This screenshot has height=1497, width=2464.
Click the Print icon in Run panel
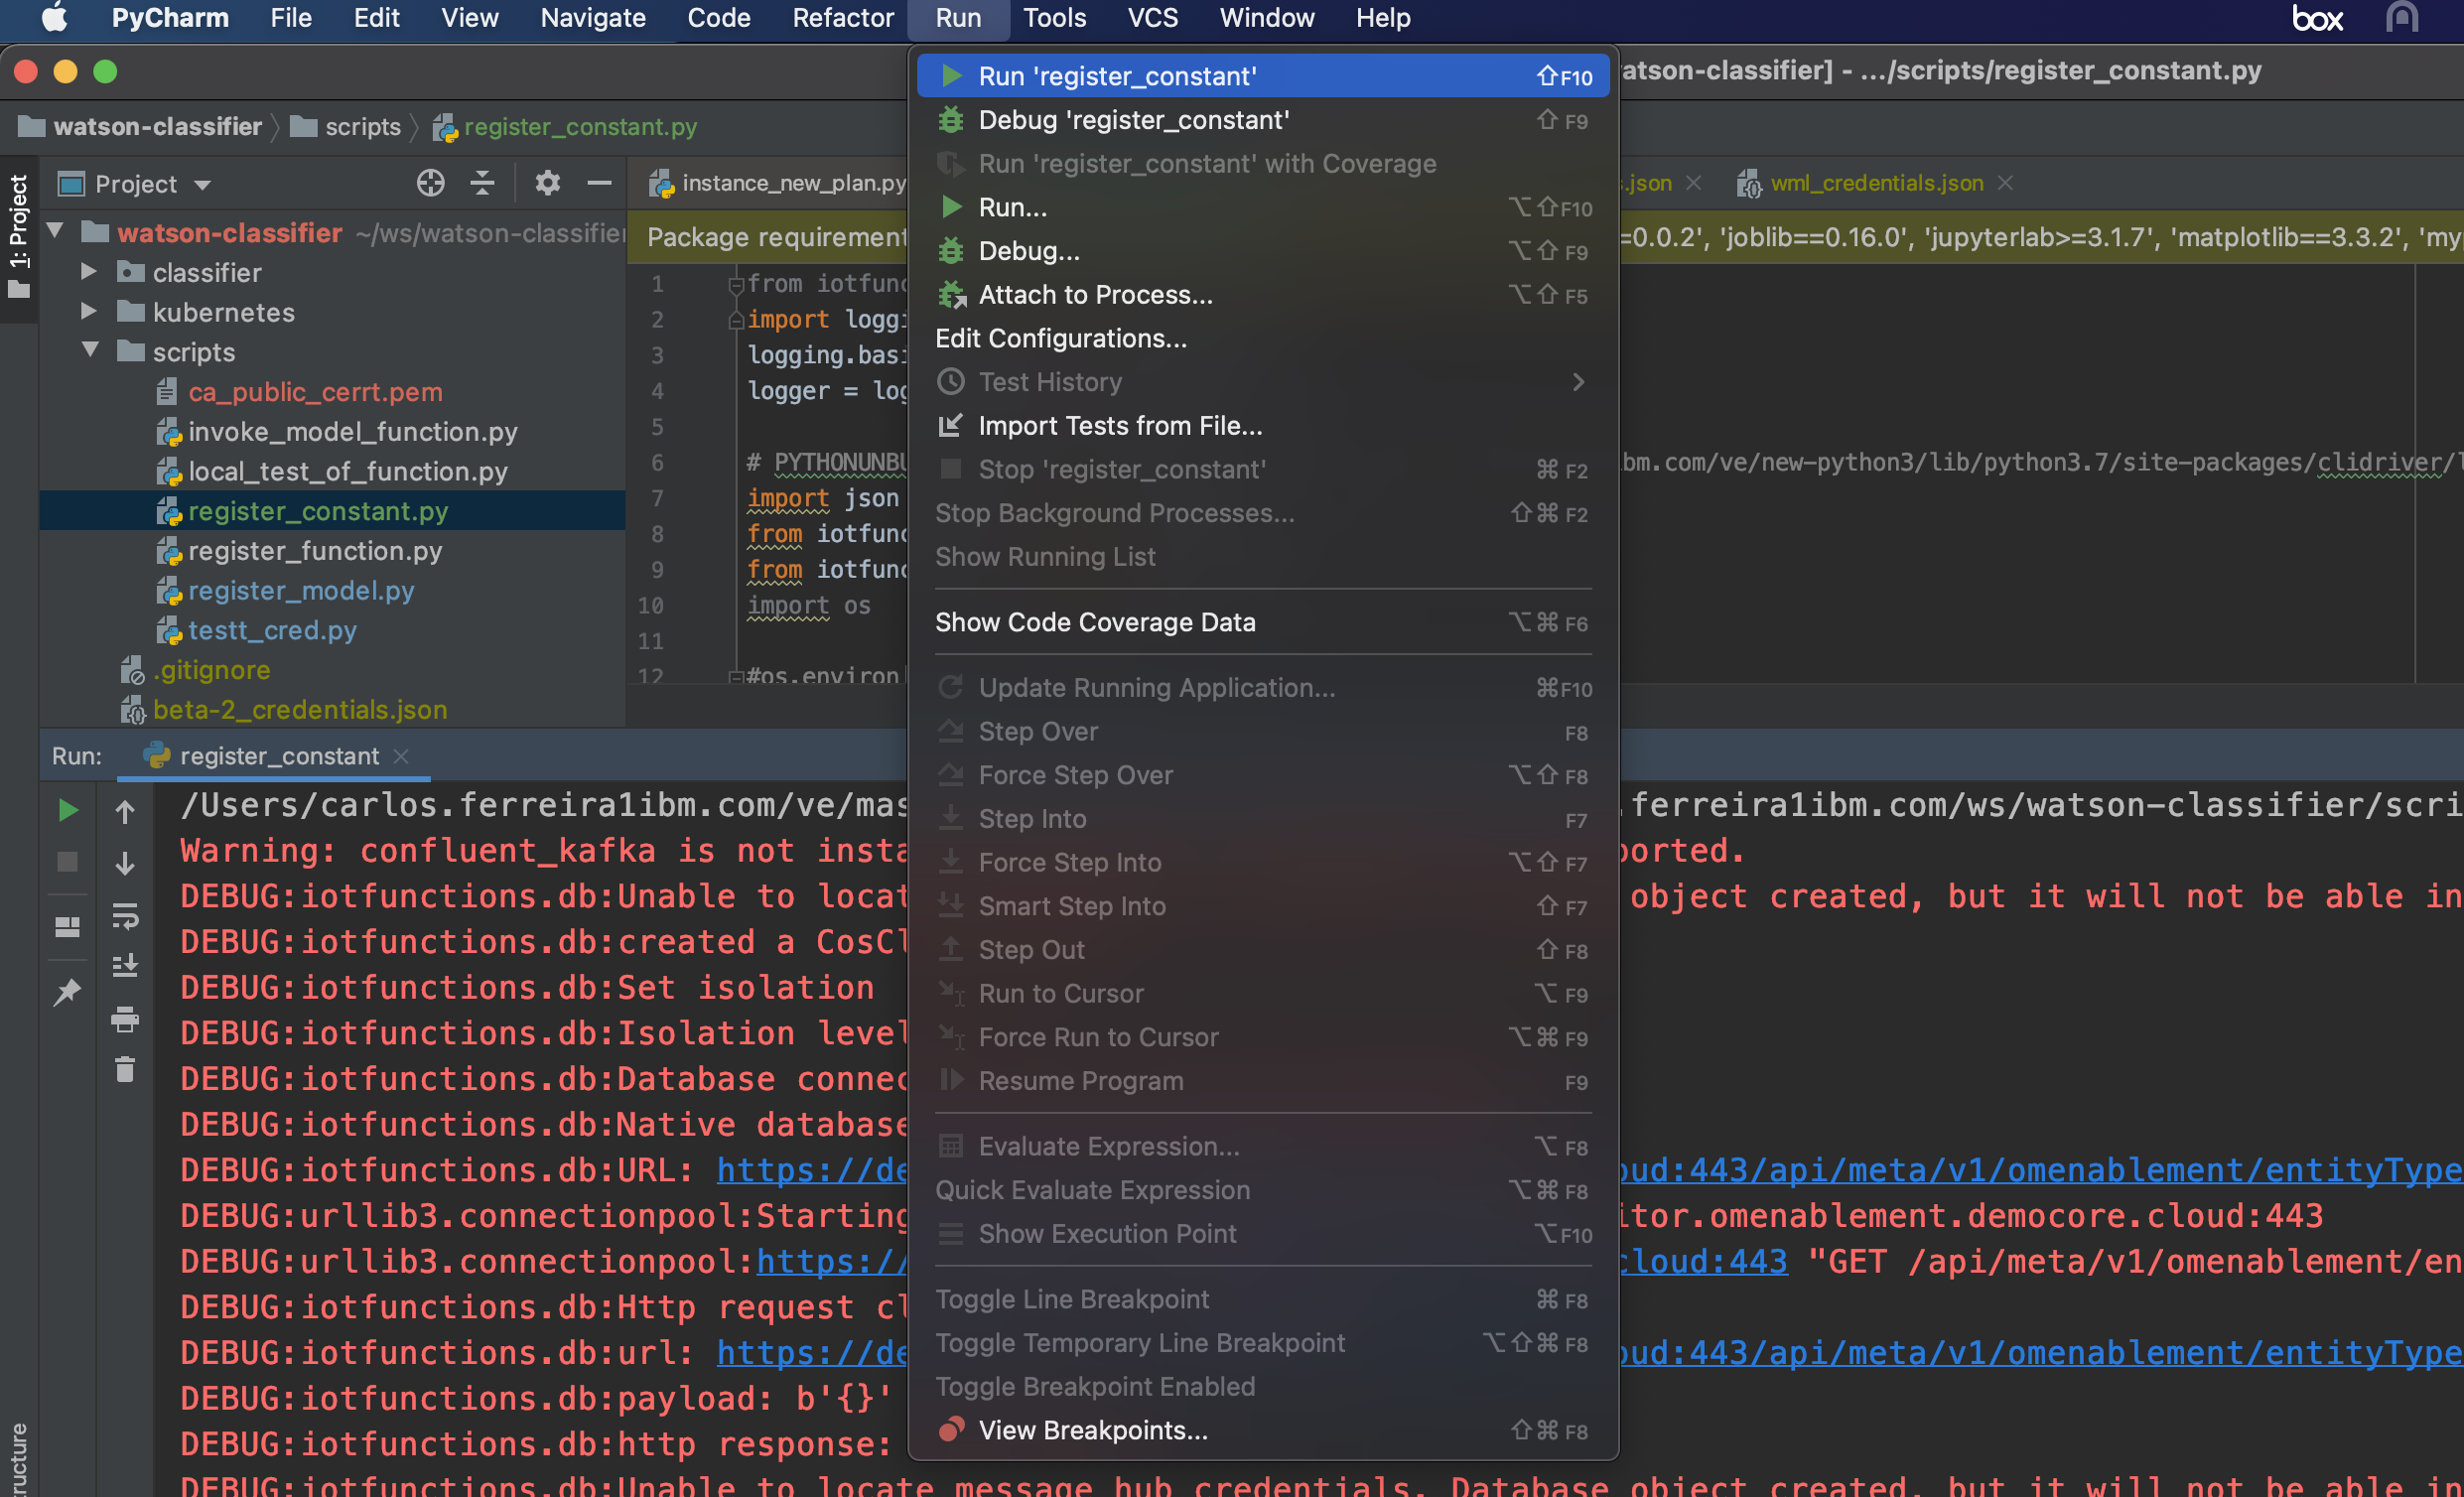point(125,1019)
